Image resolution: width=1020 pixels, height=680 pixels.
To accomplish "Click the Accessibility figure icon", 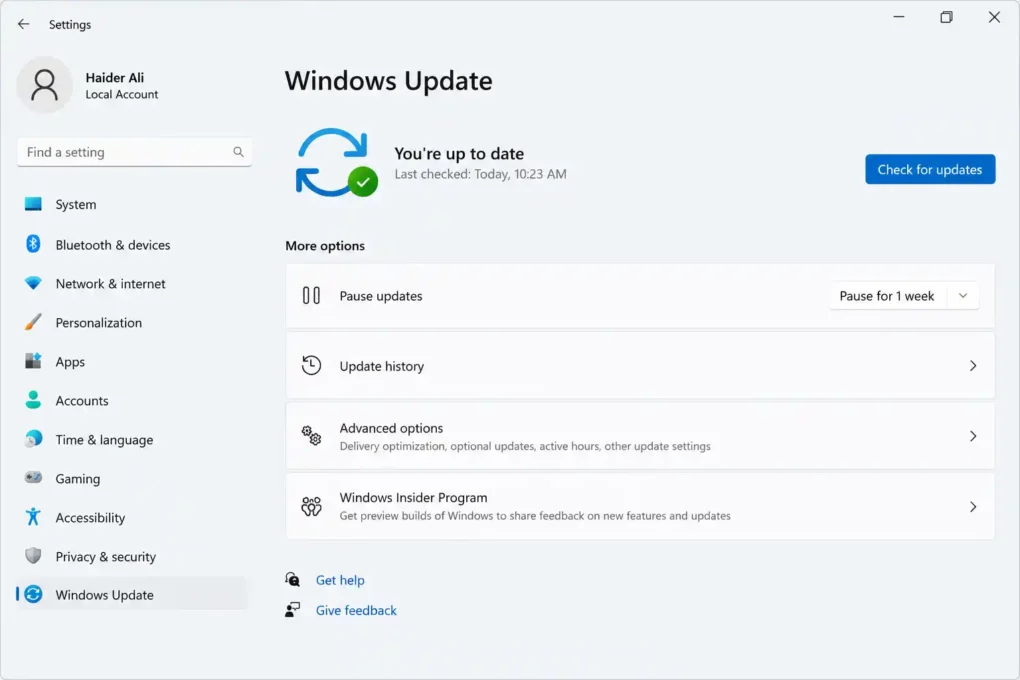I will 33,517.
